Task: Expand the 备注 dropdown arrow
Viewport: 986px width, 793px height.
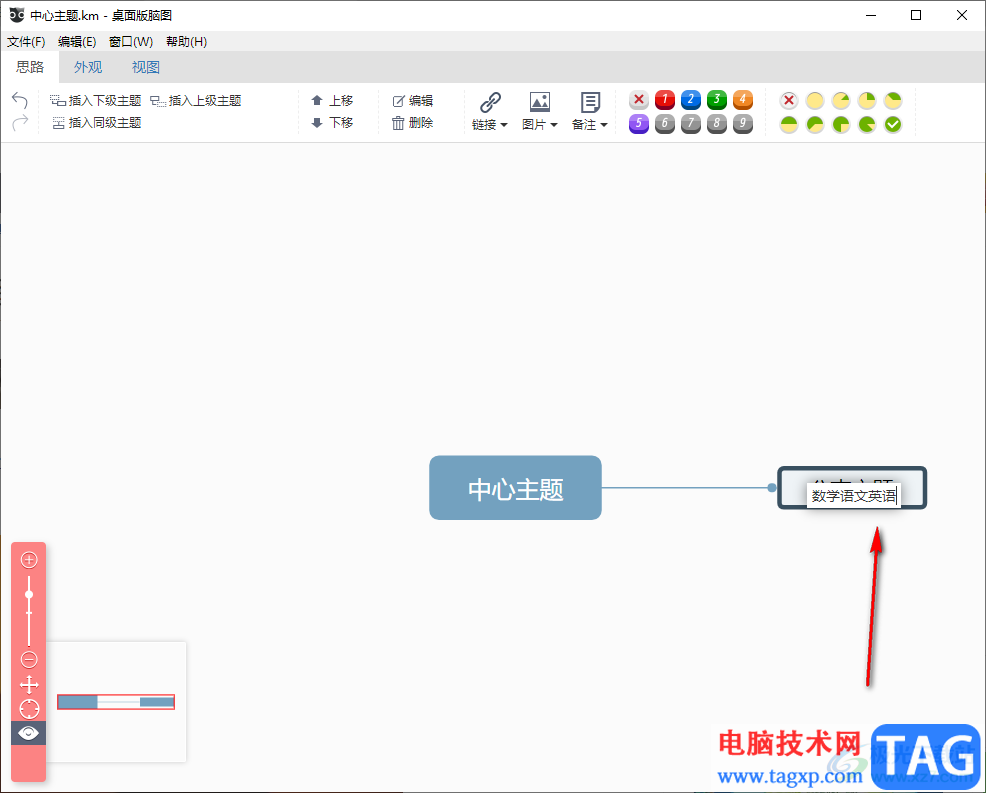Action: 604,125
